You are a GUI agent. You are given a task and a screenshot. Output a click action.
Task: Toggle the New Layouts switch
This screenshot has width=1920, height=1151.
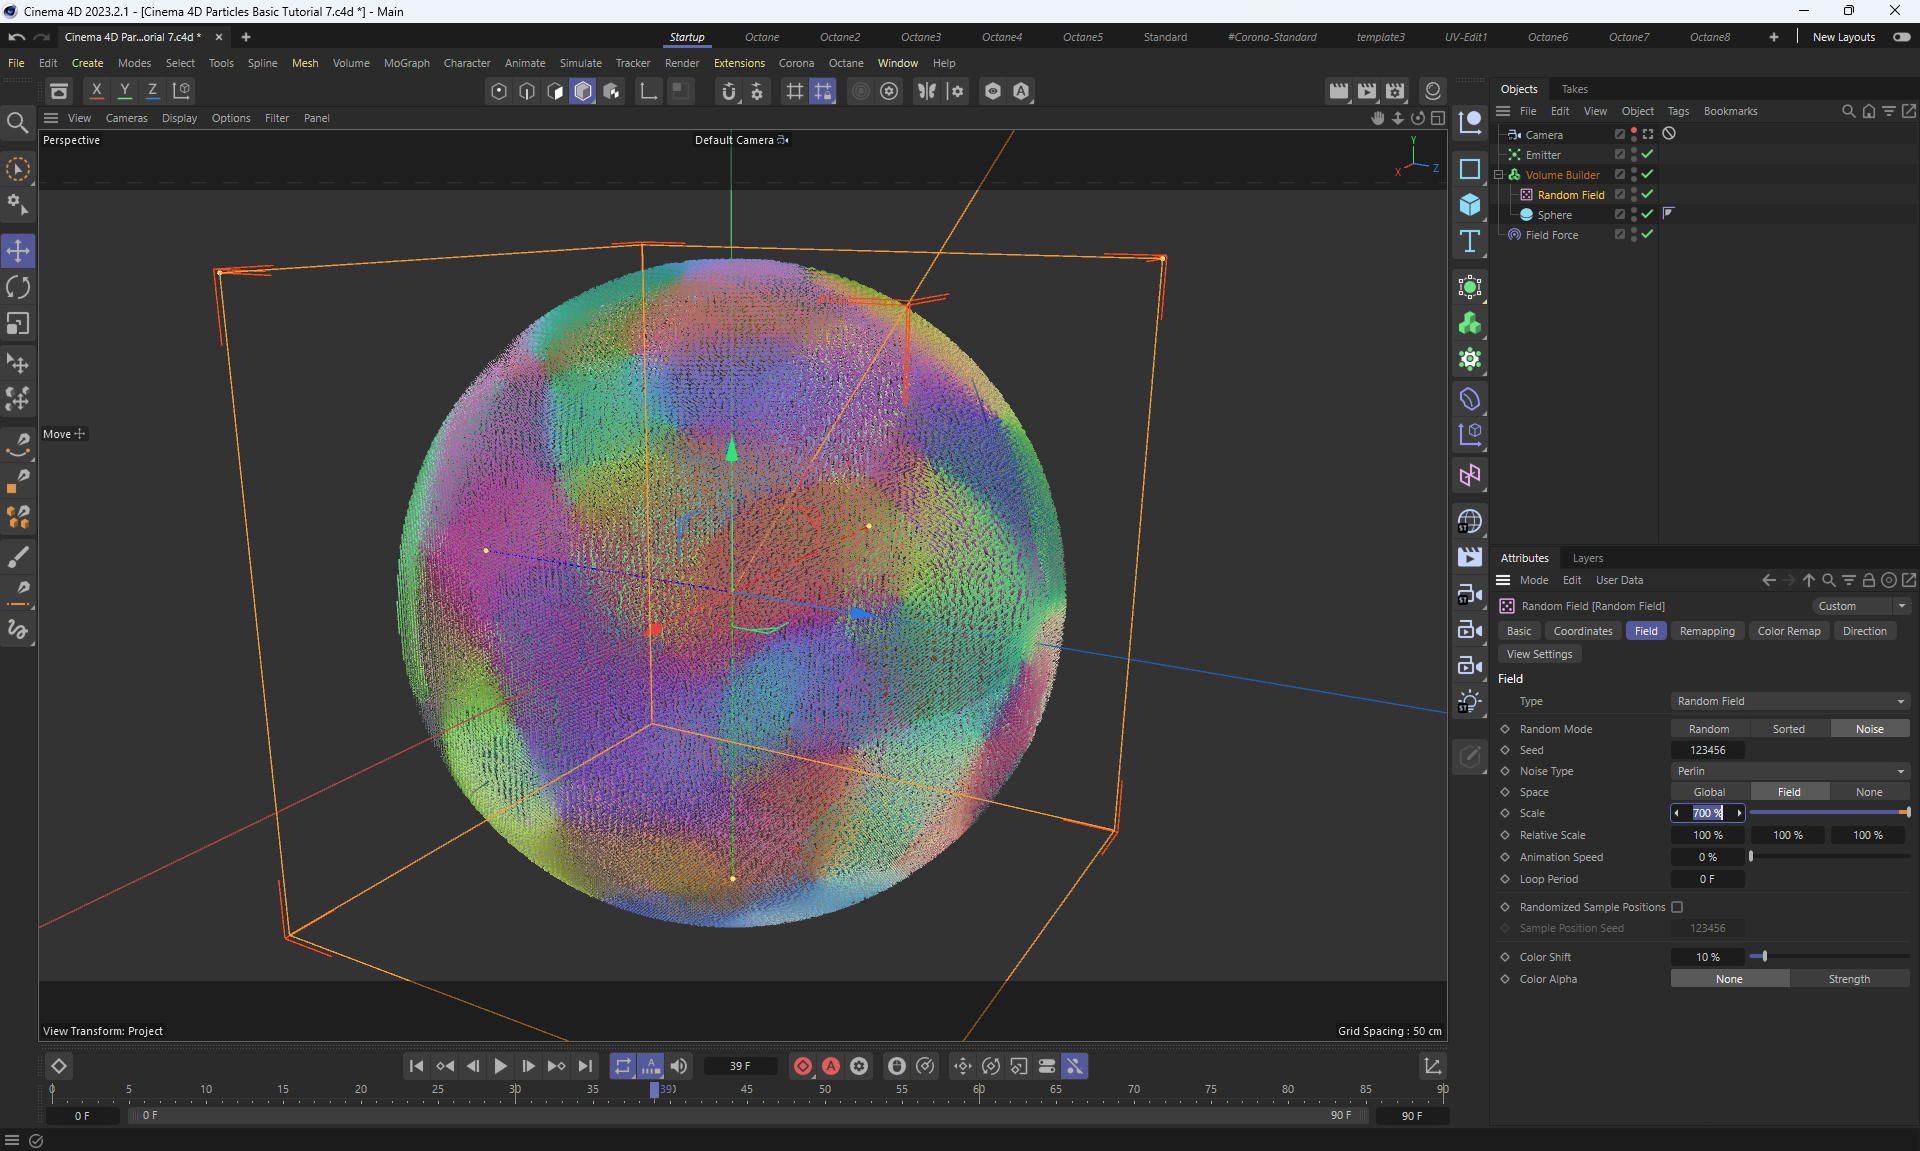click(1901, 37)
